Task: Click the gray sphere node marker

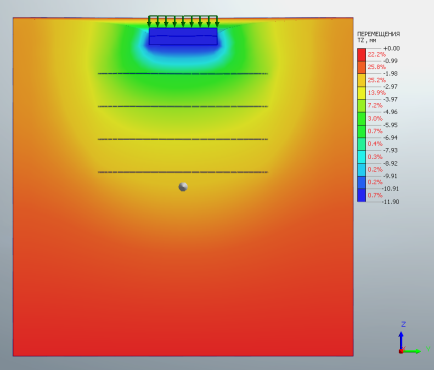Action: tap(183, 187)
